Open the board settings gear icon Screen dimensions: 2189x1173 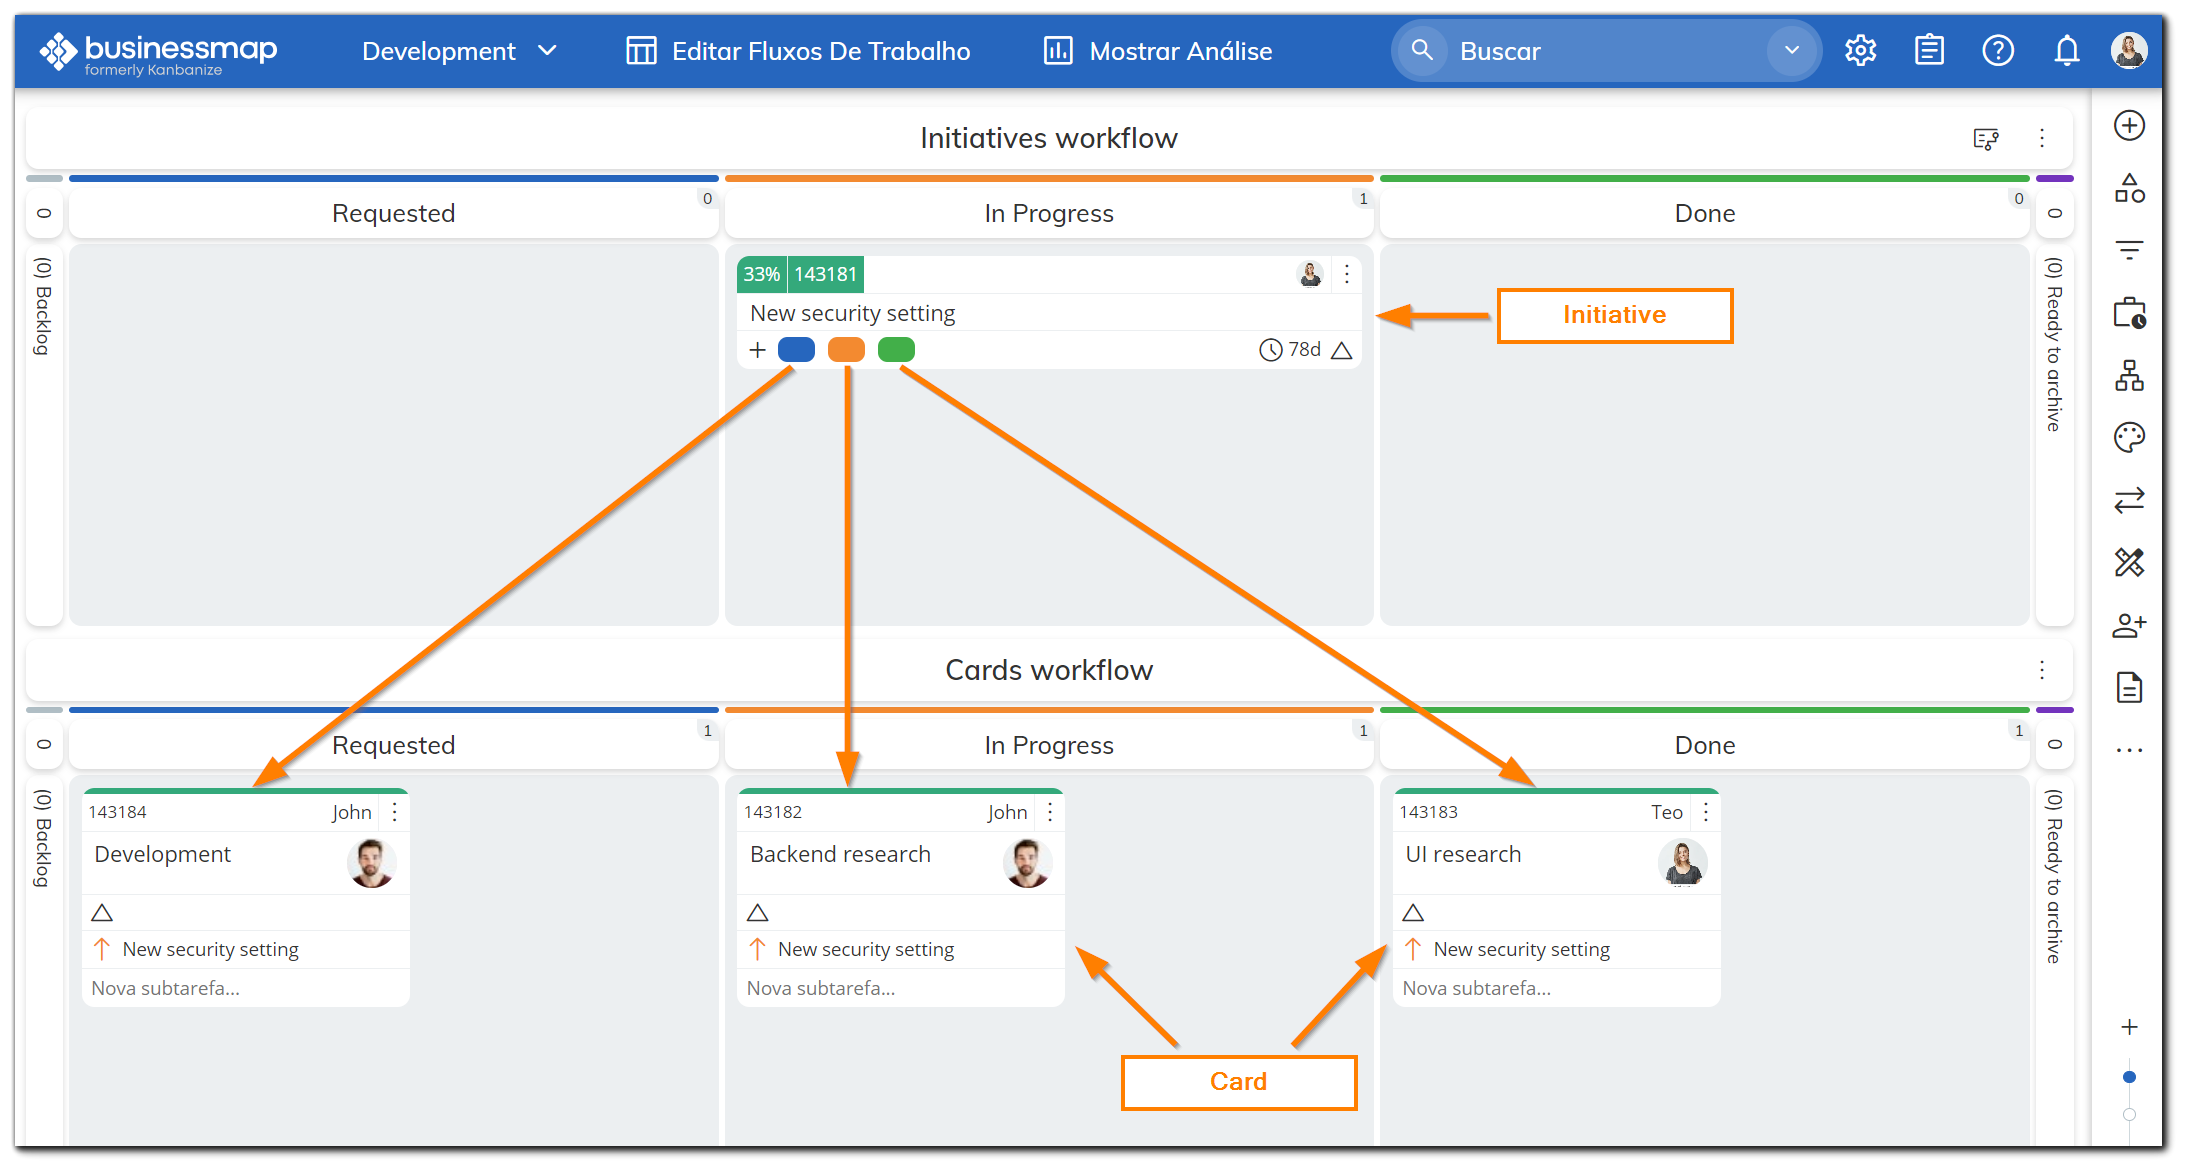[1860, 50]
